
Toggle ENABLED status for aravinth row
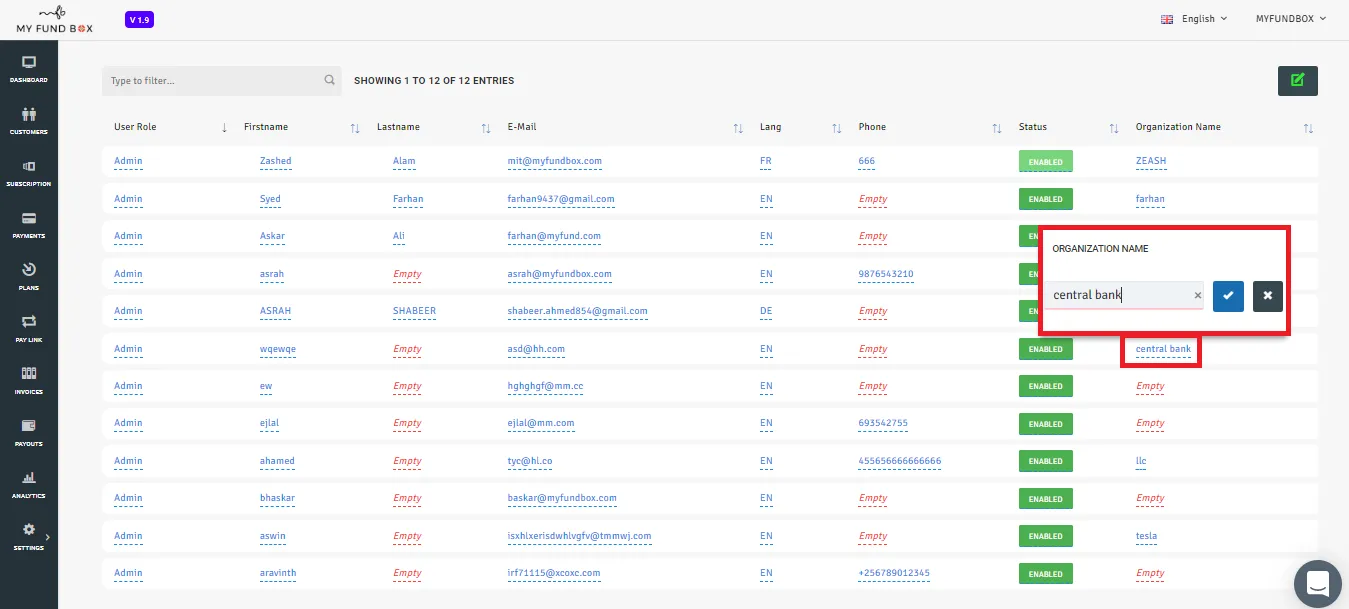(x=1045, y=574)
